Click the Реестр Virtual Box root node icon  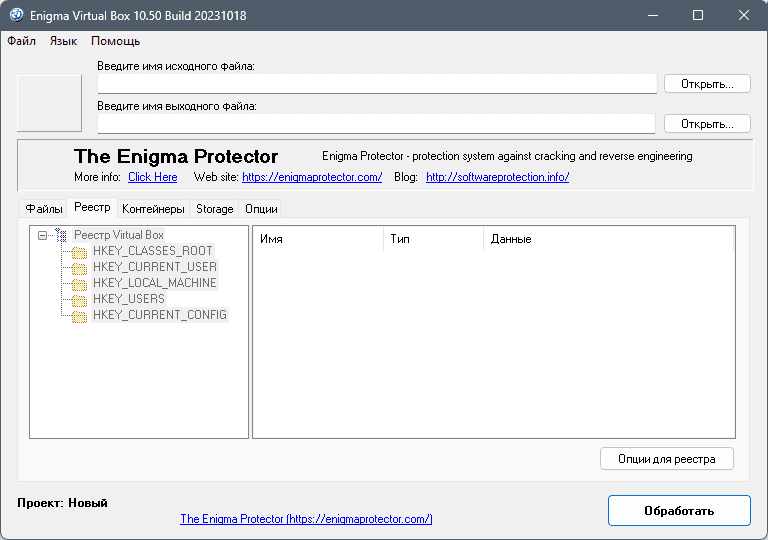(x=61, y=235)
